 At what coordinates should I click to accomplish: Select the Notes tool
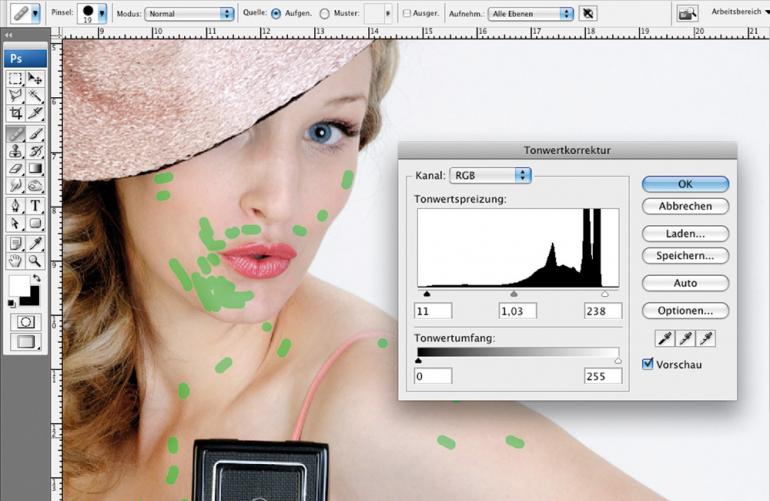pyautogui.click(x=15, y=243)
